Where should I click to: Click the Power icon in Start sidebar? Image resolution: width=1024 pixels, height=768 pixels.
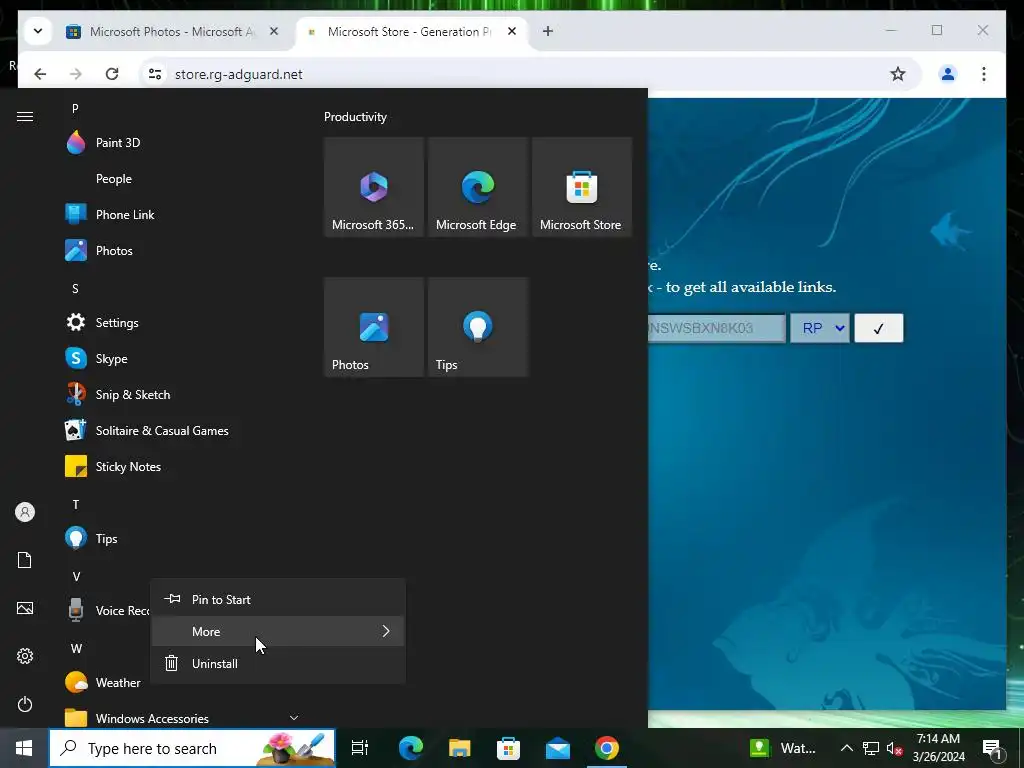(x=25, y=704)
